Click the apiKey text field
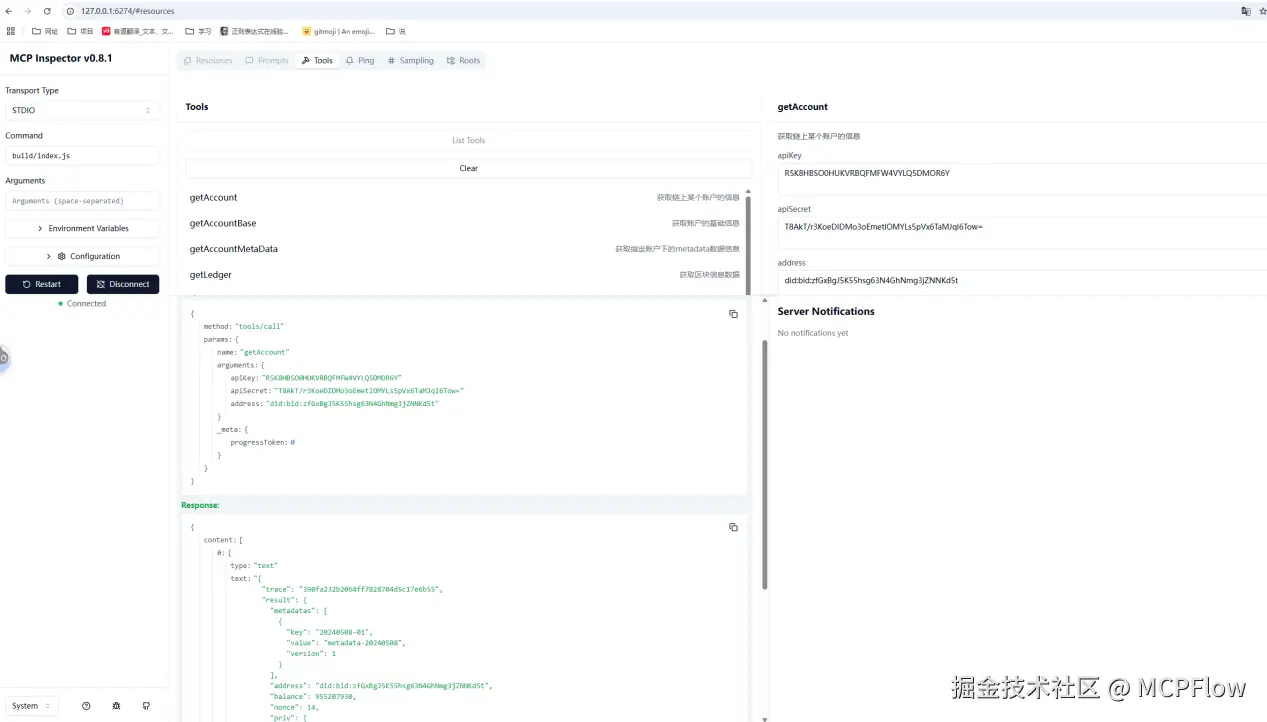 pos(1022,178)
